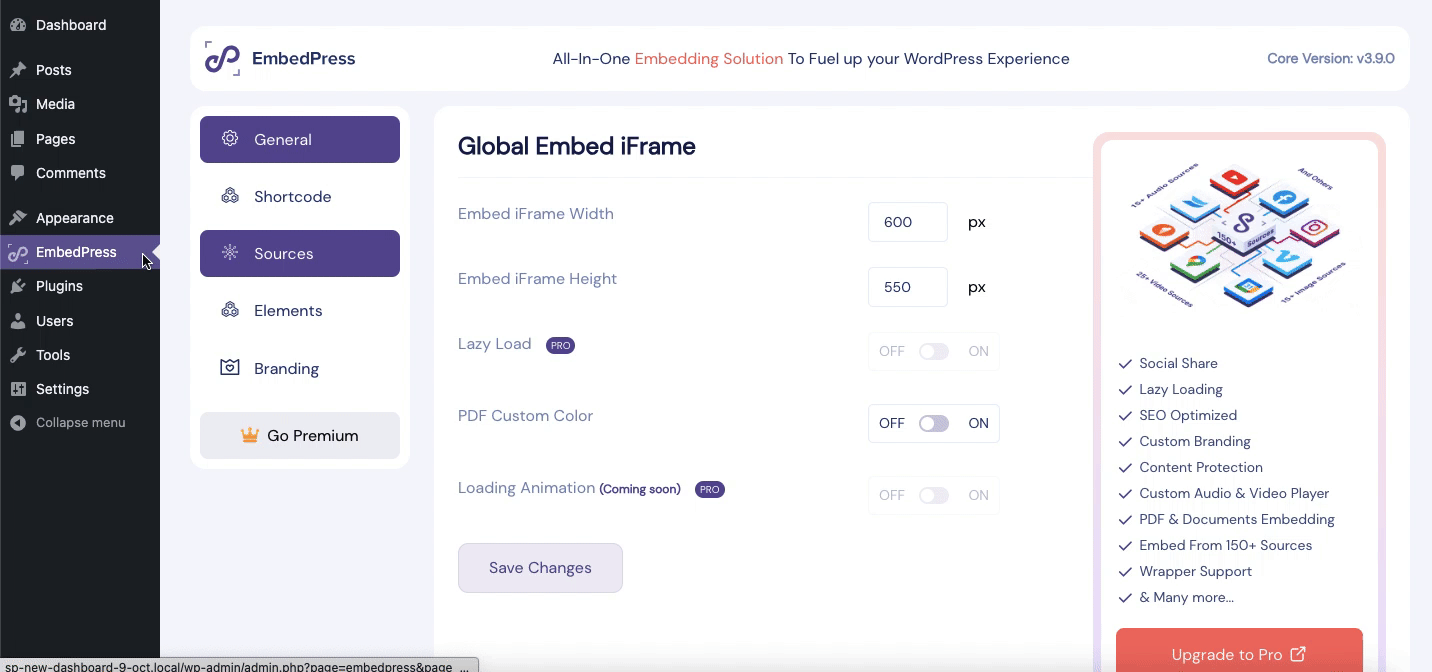Screen dimensions: 1432x672
Task: Switch to the Branding tab
Action: 300,368
